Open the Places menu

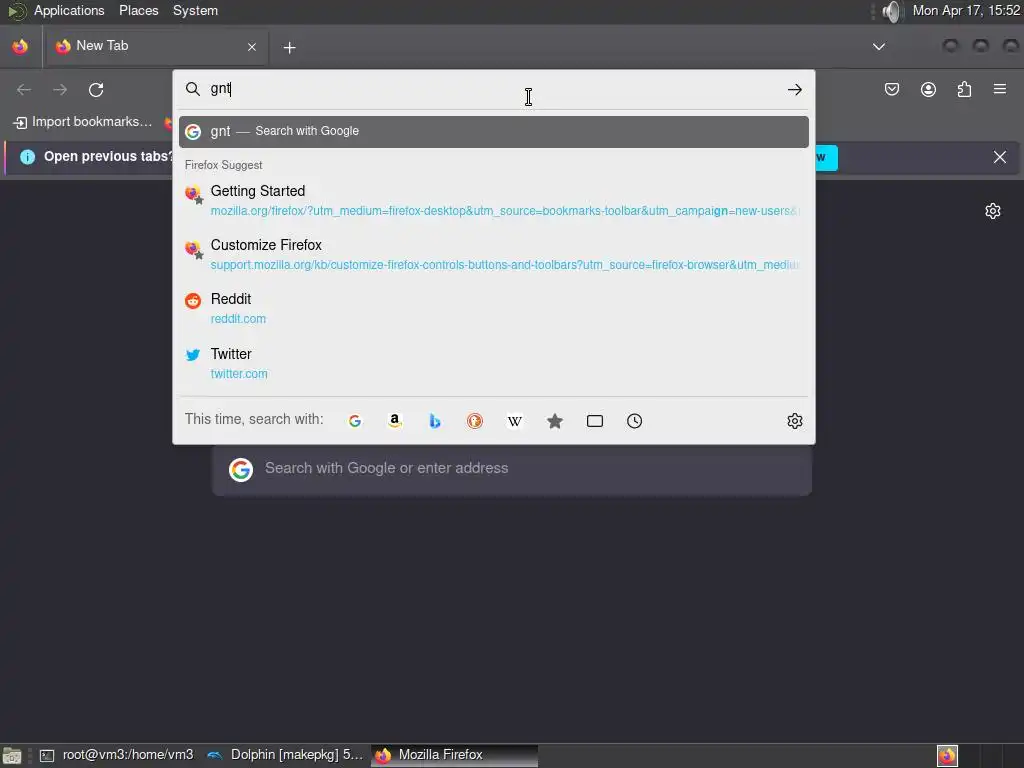(138, 11)
